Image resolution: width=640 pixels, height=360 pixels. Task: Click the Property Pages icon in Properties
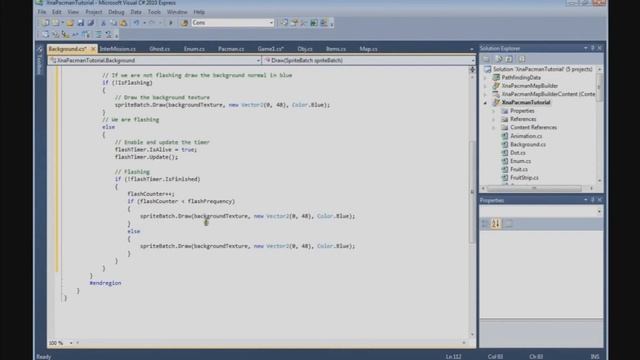pos(509,224)
